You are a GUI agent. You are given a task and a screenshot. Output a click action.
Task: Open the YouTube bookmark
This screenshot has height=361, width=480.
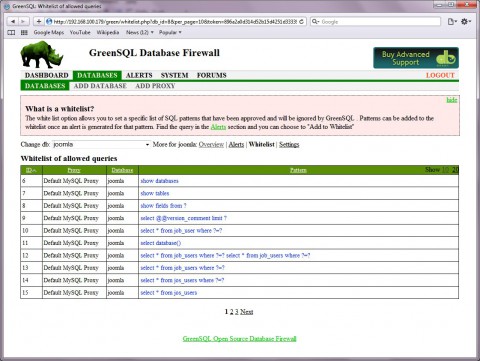tap(80, 32)
